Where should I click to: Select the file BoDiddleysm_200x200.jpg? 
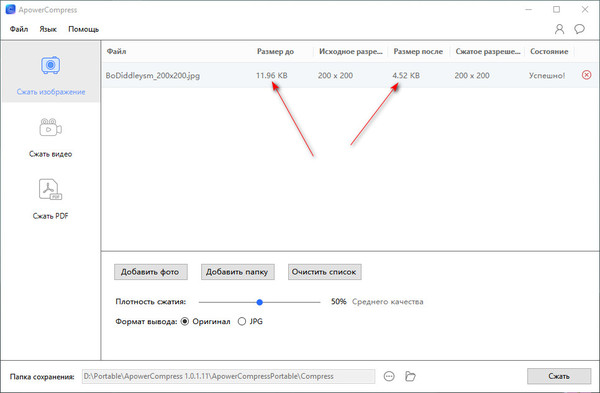point(153,75)
